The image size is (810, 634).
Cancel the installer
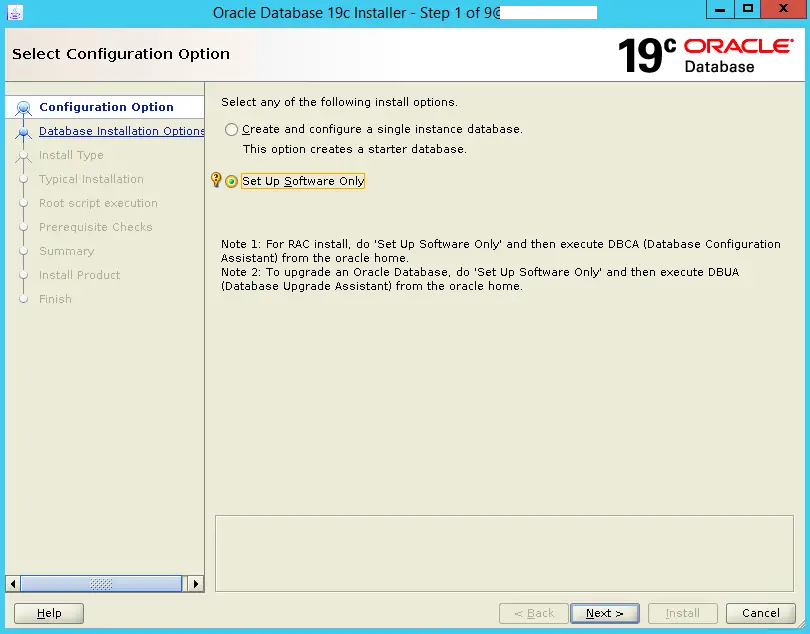(760, 613)
